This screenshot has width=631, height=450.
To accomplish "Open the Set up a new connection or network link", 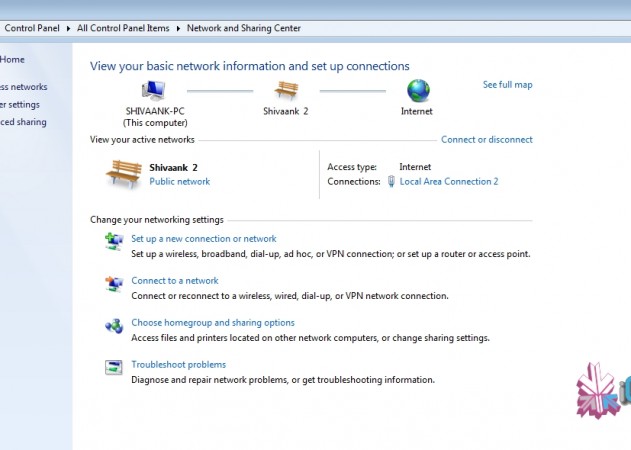I will click(x=204, y=239).
